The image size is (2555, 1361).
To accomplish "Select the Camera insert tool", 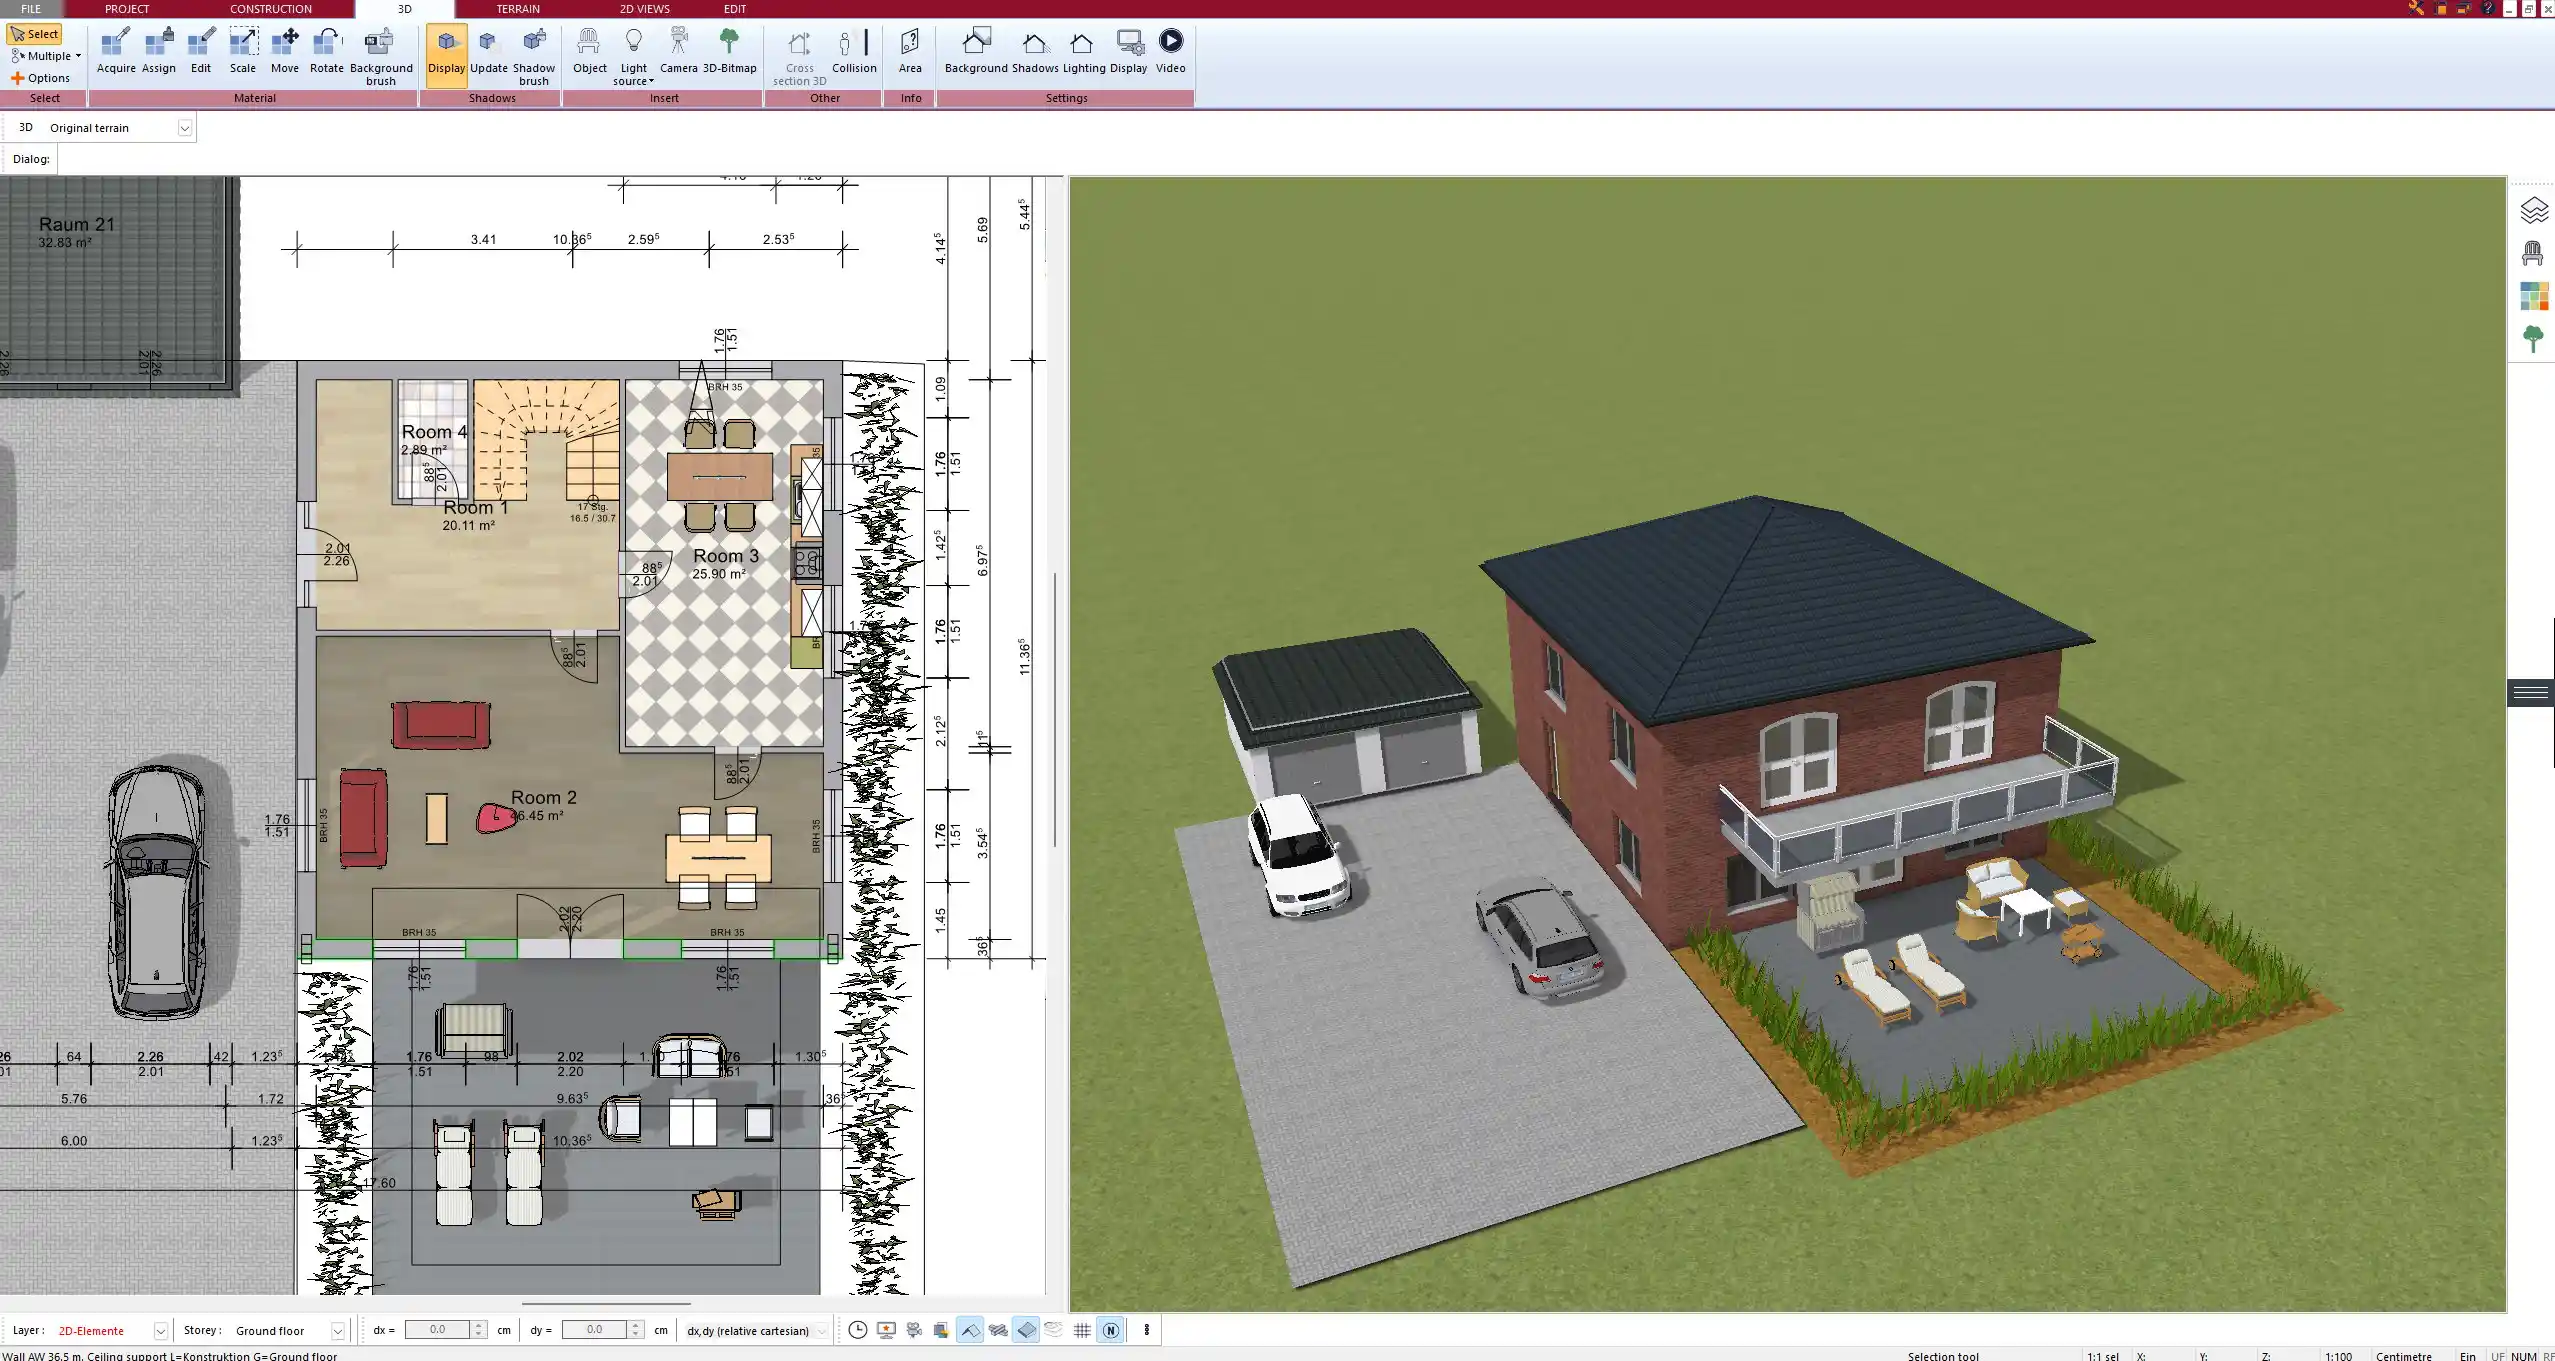I will click(x=678, y=51).
